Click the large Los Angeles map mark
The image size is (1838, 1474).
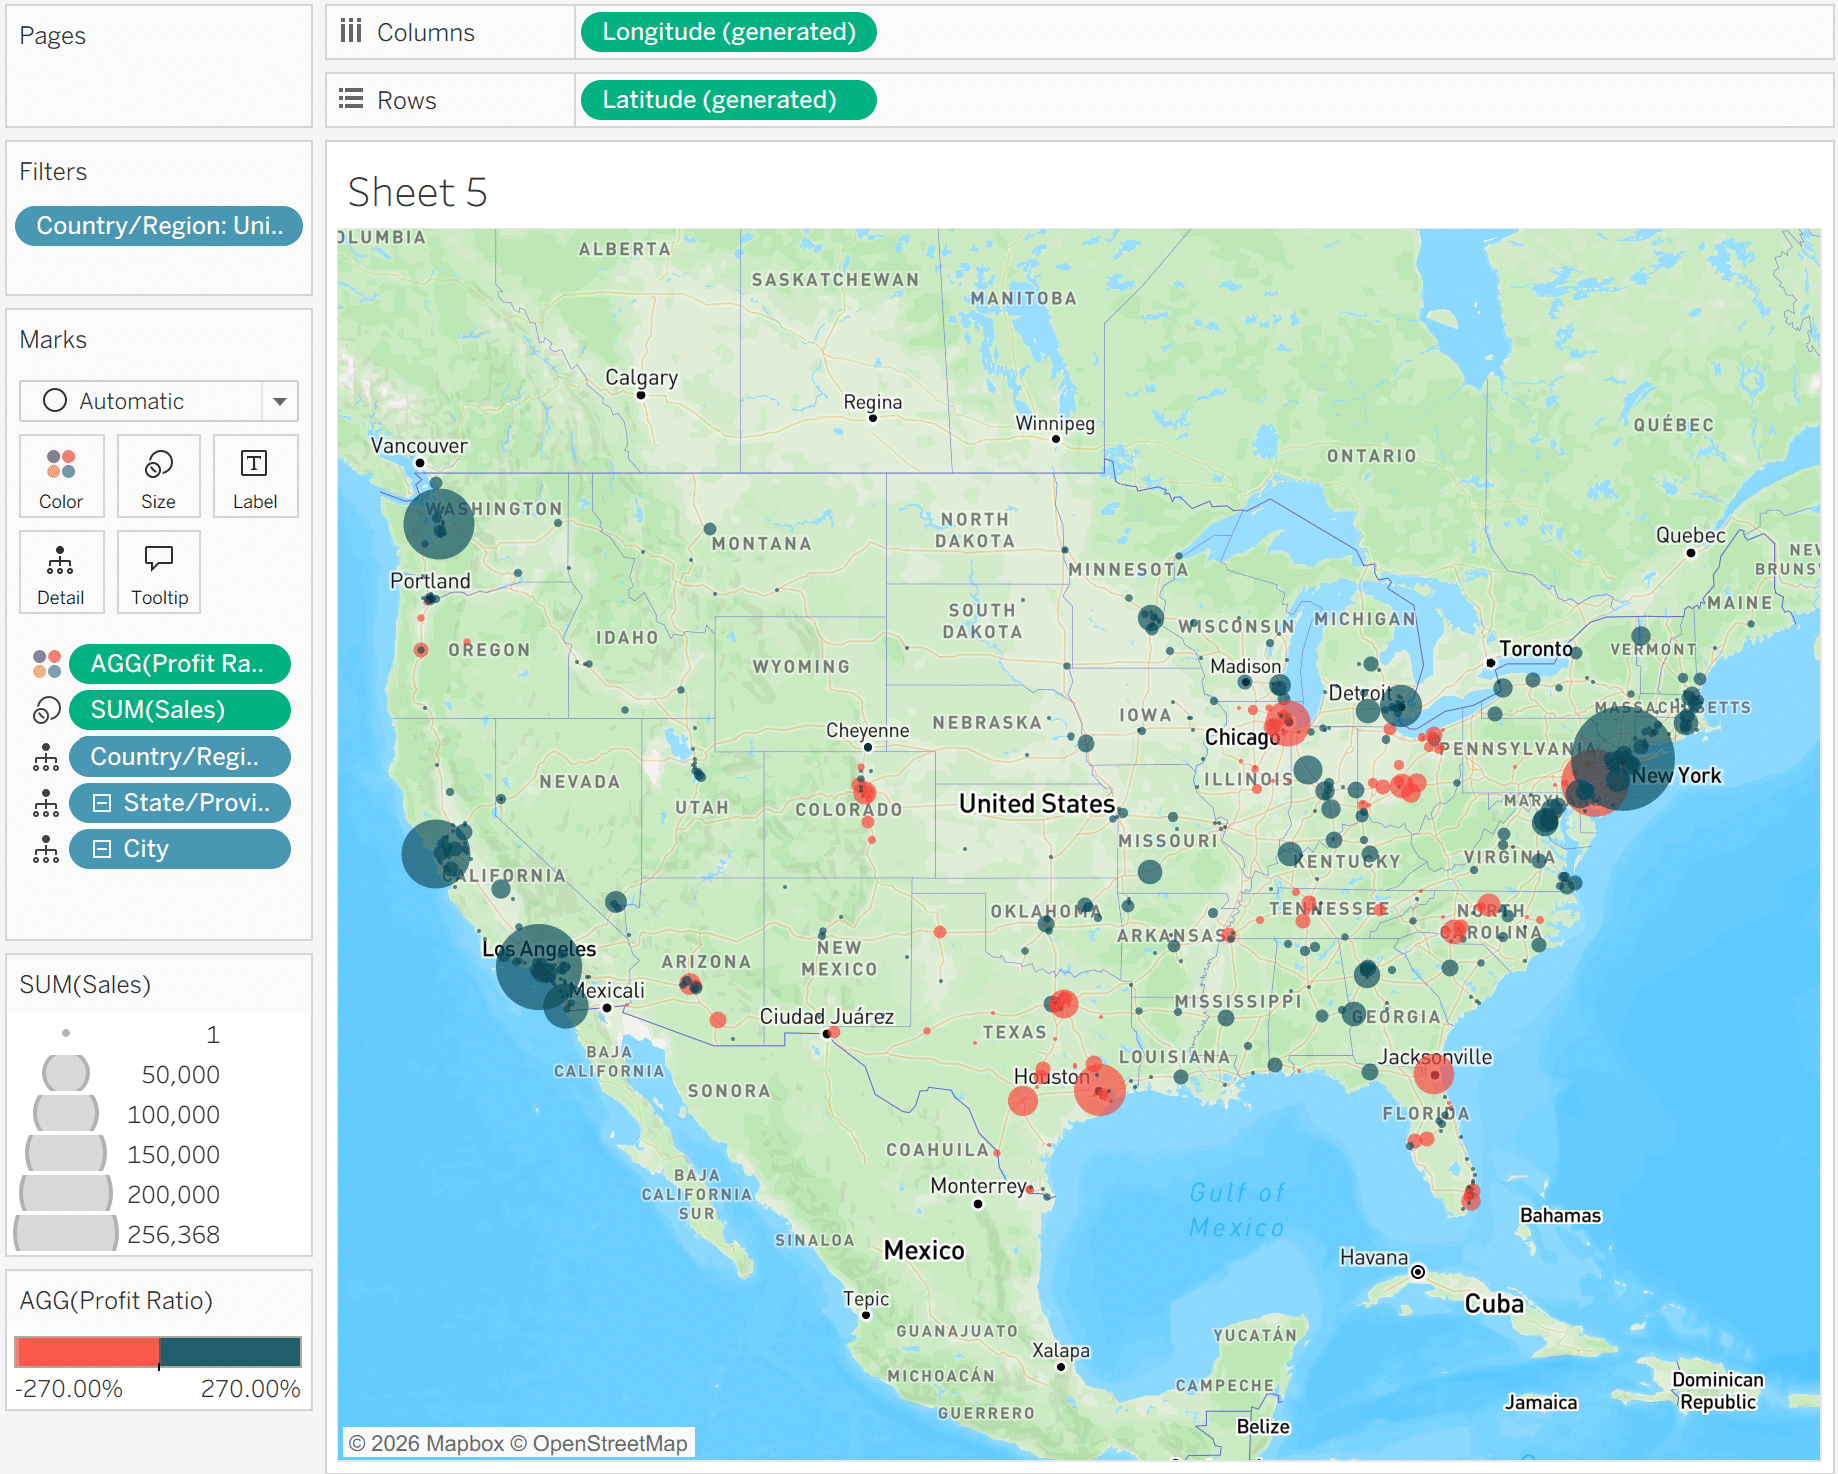click(x=539, y=966)
